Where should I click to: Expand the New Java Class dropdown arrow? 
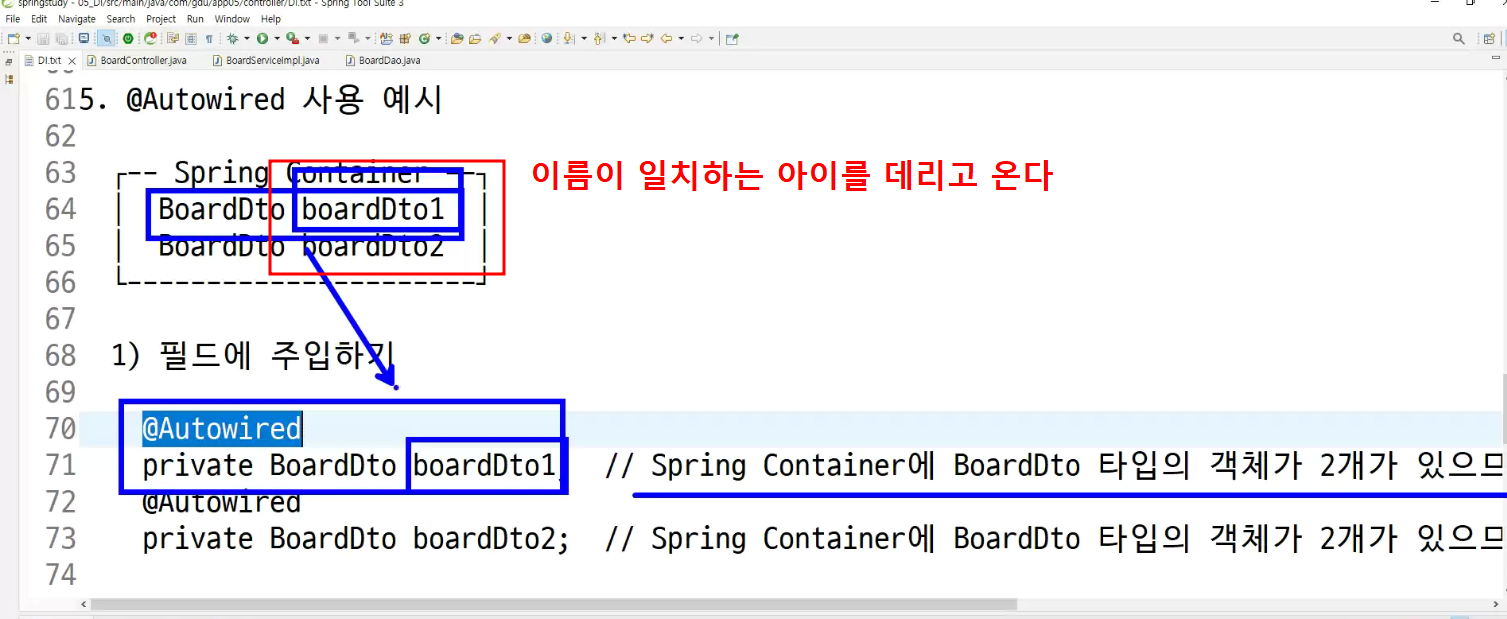pos(438,39)
